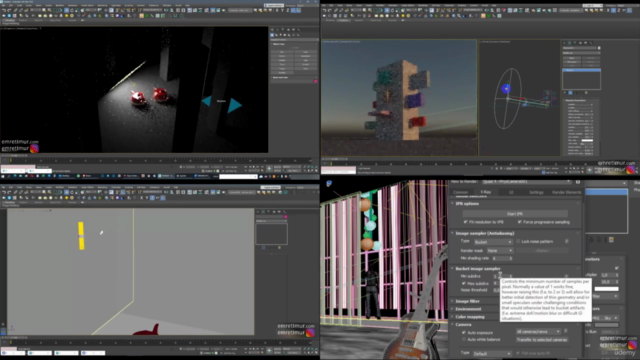Switch to the Common tab in render setup
The height and width of the screenshot is (360, 640).
pos(460,192)
